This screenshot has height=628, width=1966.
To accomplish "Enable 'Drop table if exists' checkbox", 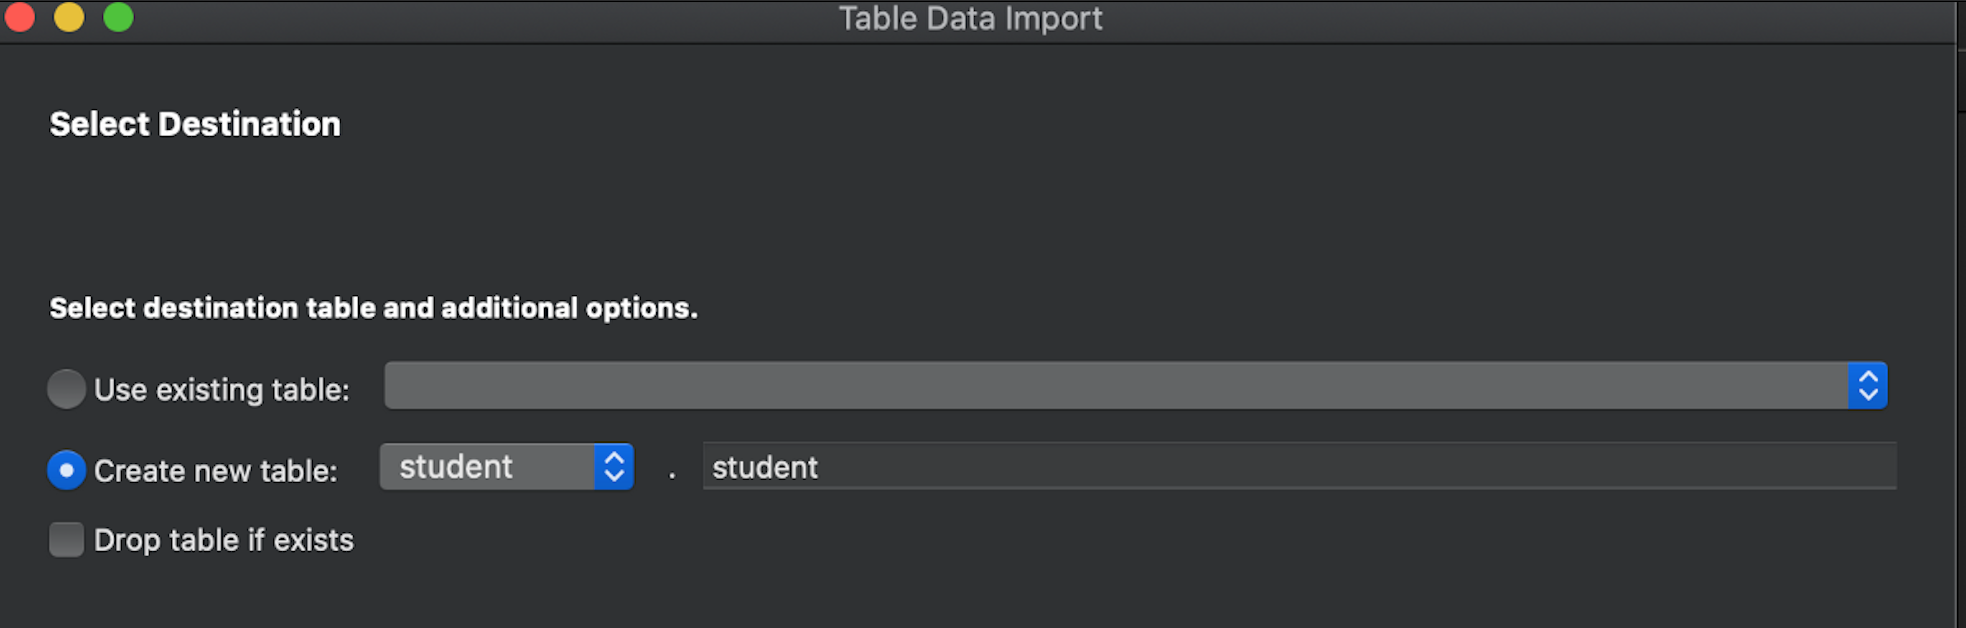I will coord(67,540).
